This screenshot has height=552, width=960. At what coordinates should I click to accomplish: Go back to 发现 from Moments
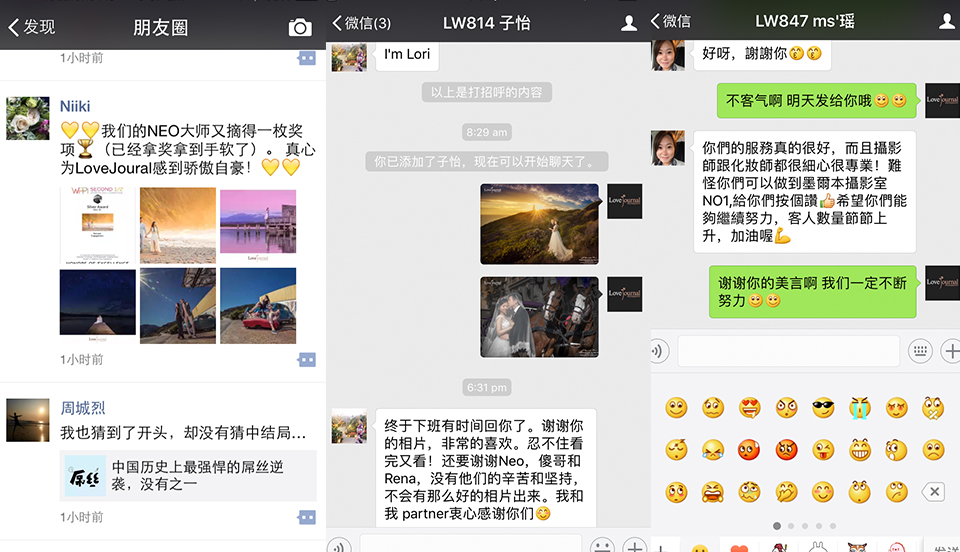click(32, 27)
